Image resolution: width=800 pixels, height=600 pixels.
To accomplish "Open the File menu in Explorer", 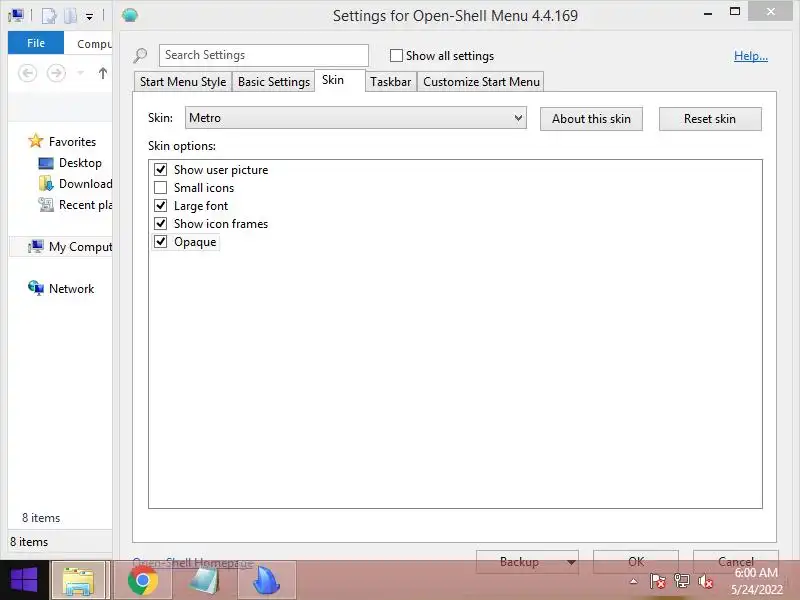I will point(36,43).
